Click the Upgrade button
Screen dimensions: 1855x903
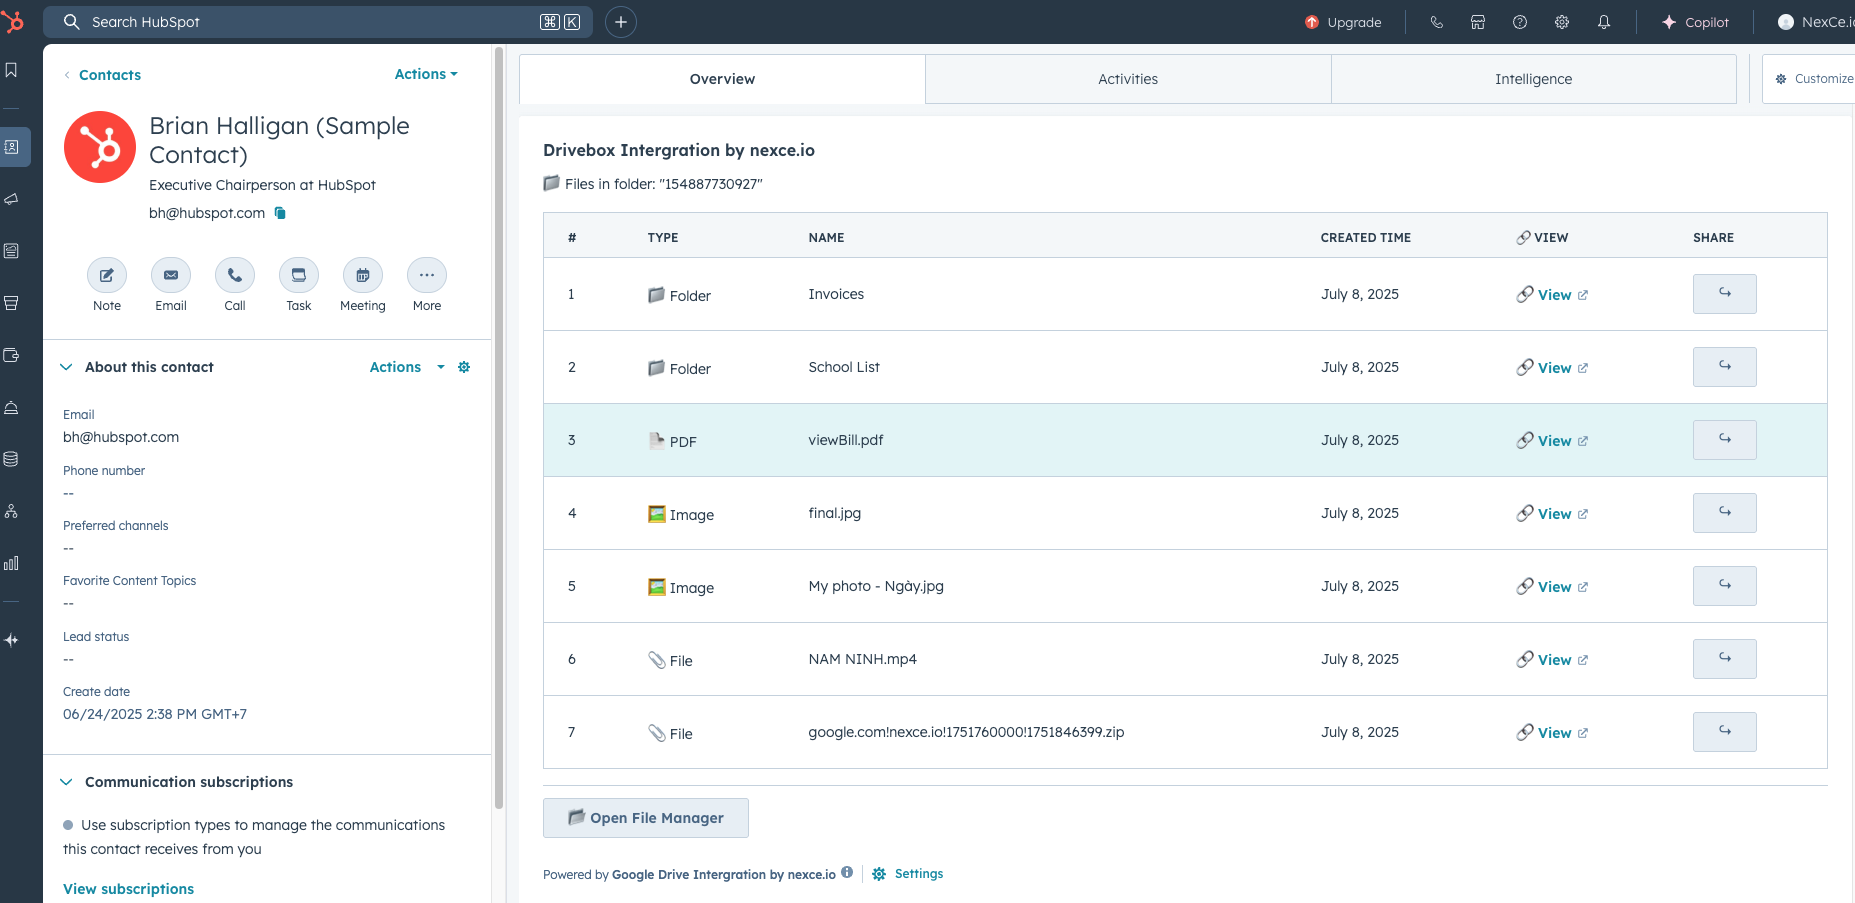1343,22
